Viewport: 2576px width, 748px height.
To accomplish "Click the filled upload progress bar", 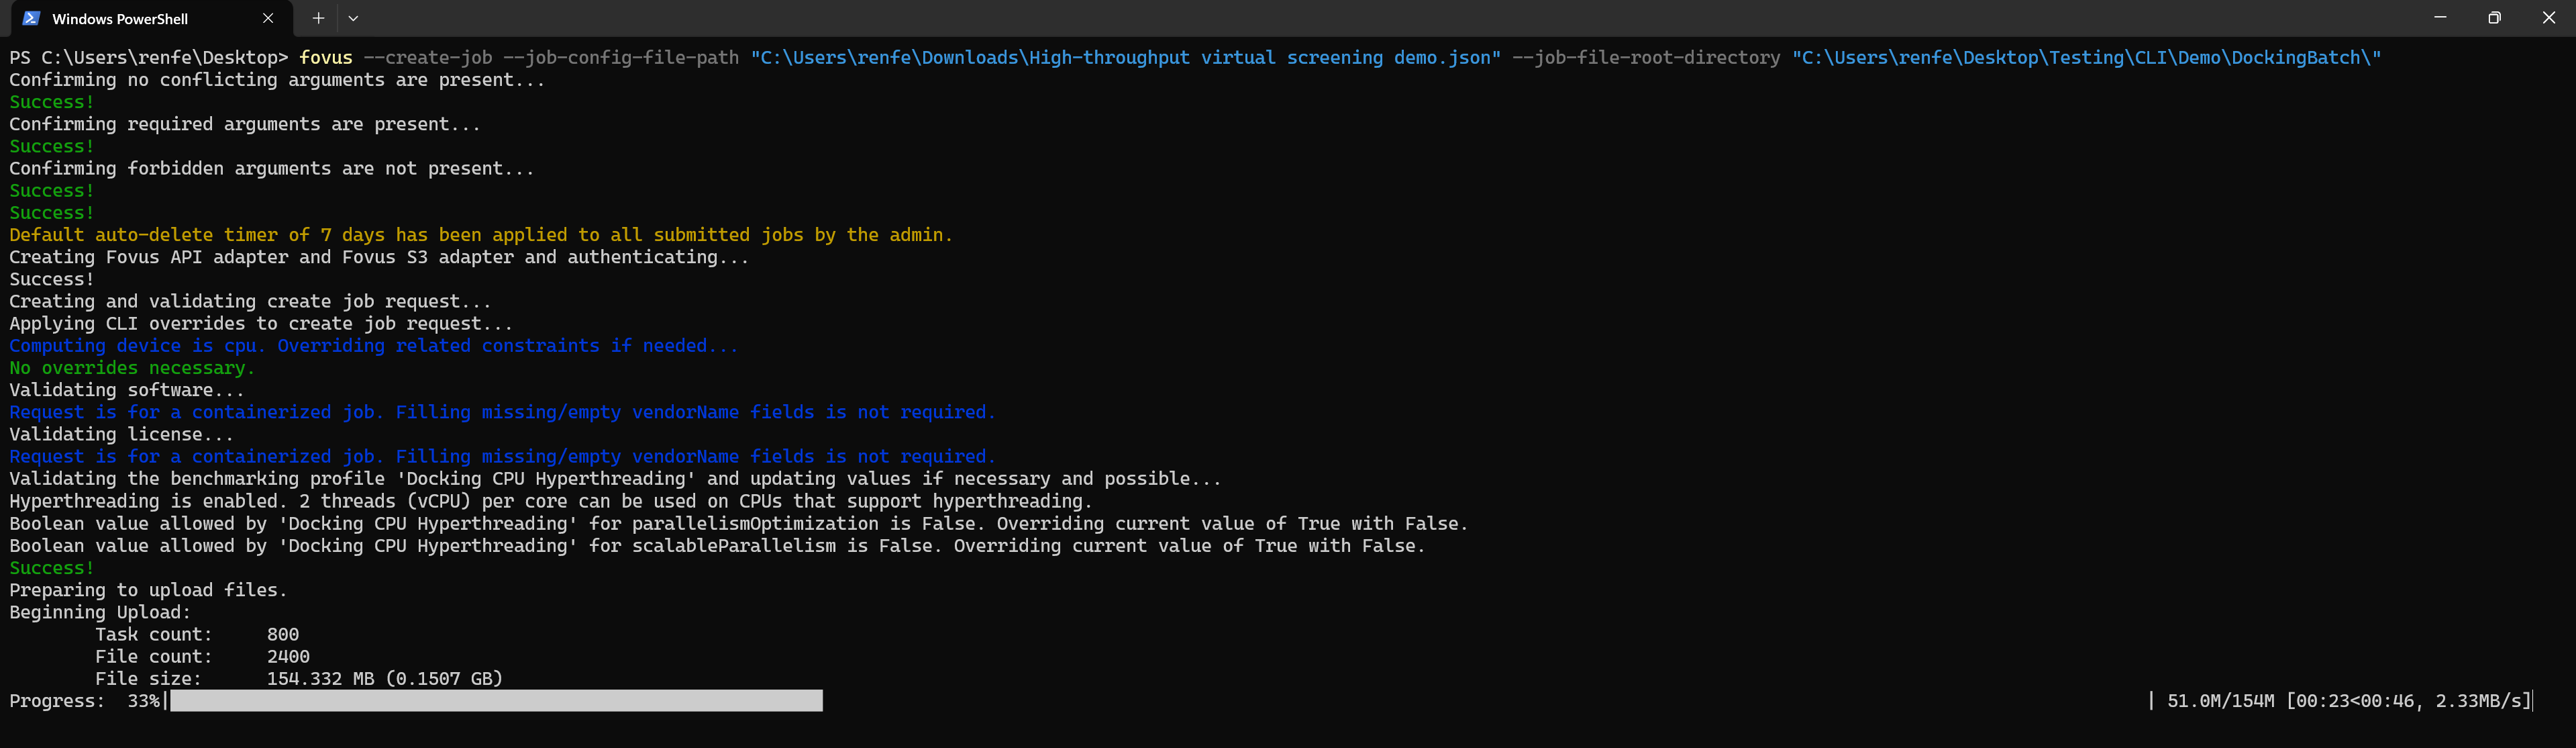I will [497, 701].
